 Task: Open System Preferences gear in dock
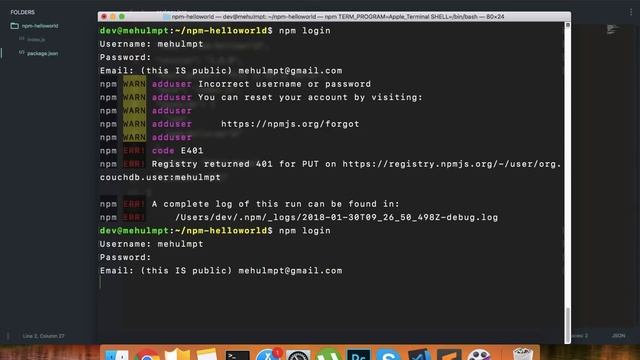[298, 355]
